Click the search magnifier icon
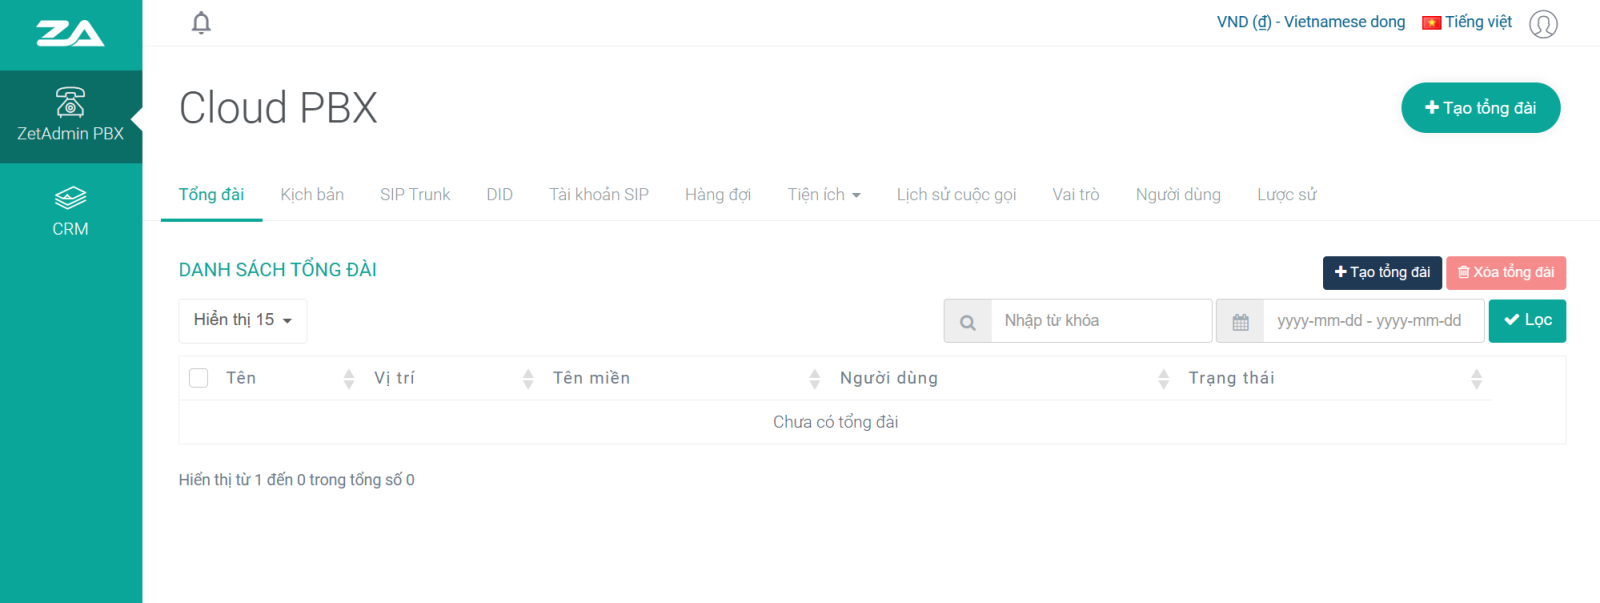 (967, 322)
